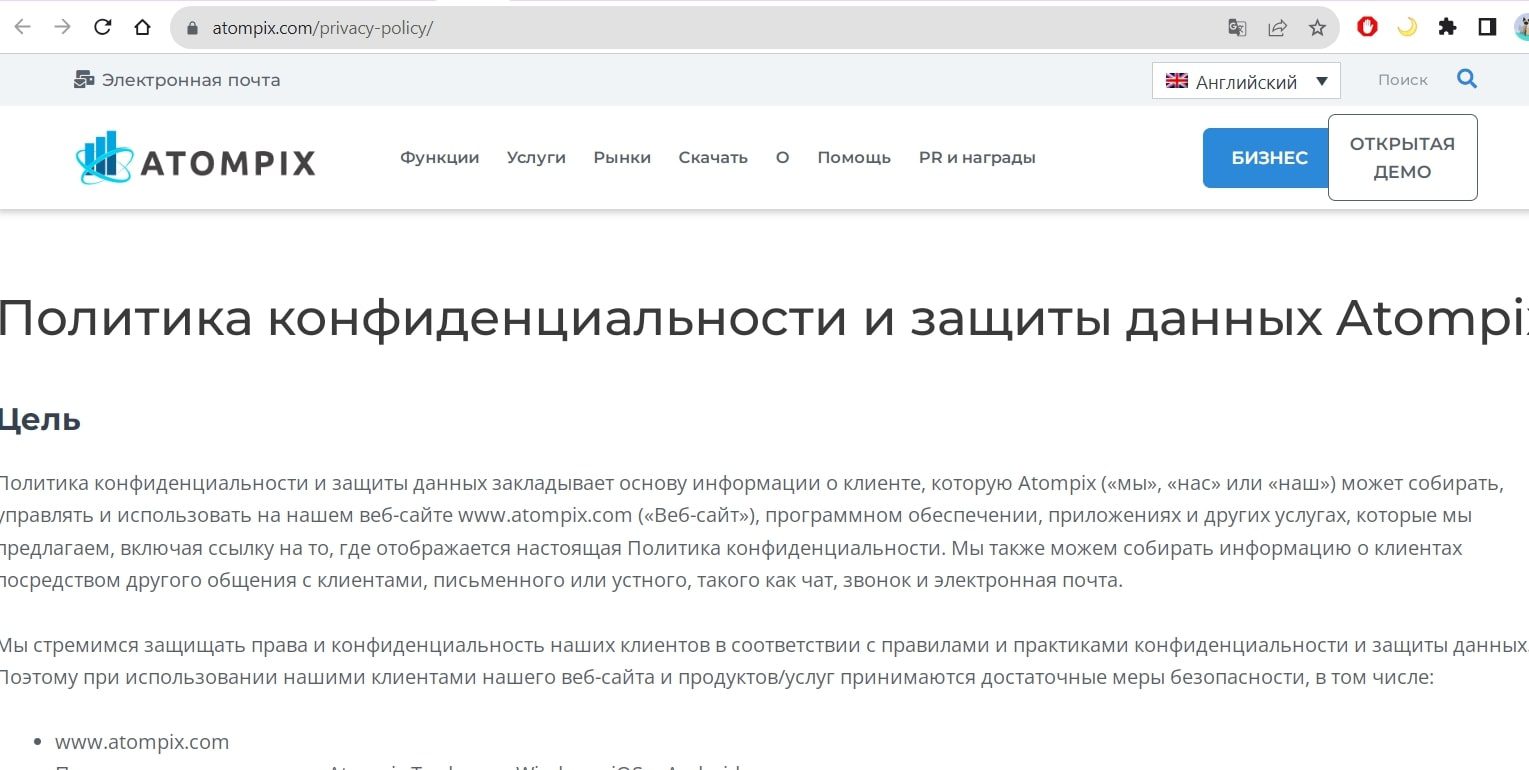Open the Google Translate icon in address bar
This screenshot has width=1529, height=770.
[x=1237, y=28]
